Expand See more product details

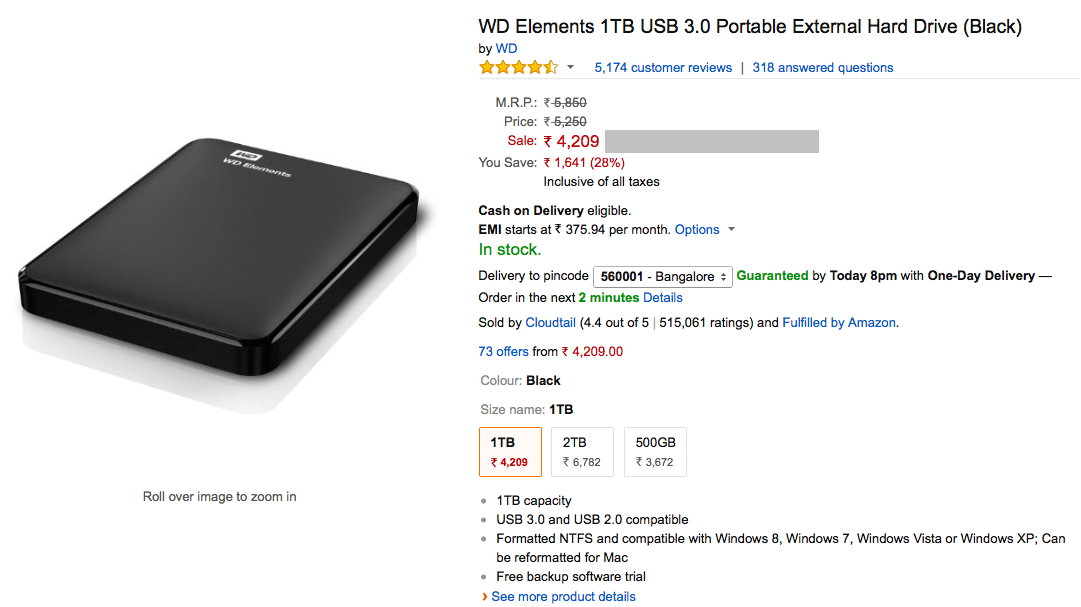563,597
